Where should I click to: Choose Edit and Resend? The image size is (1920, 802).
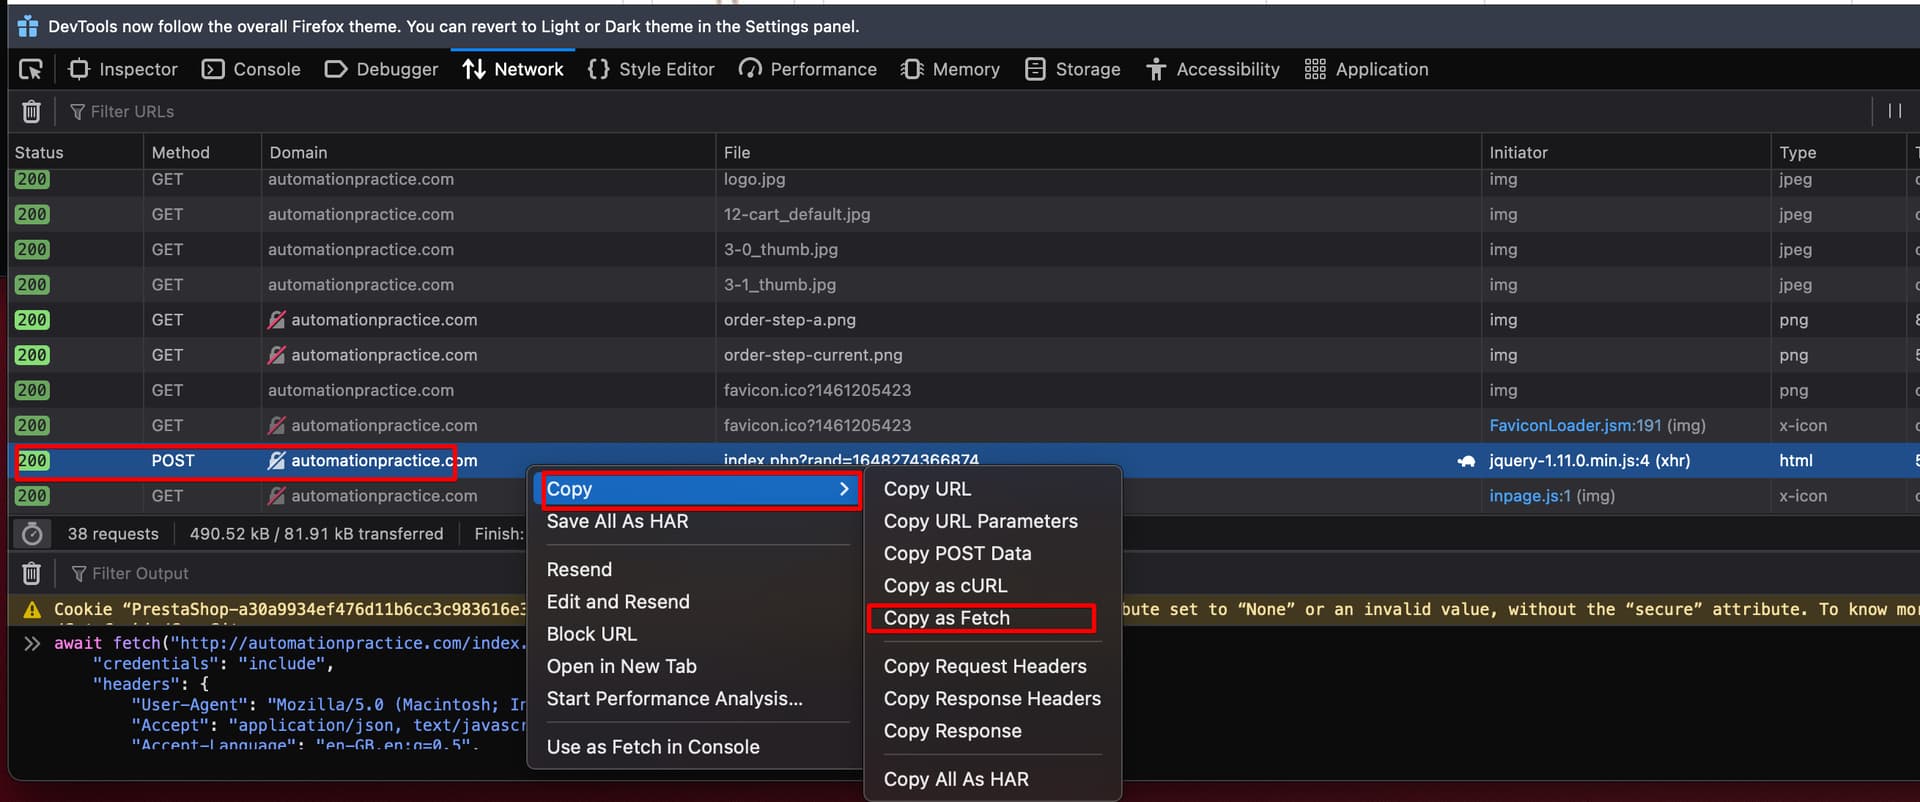click(x=618, y=602)
